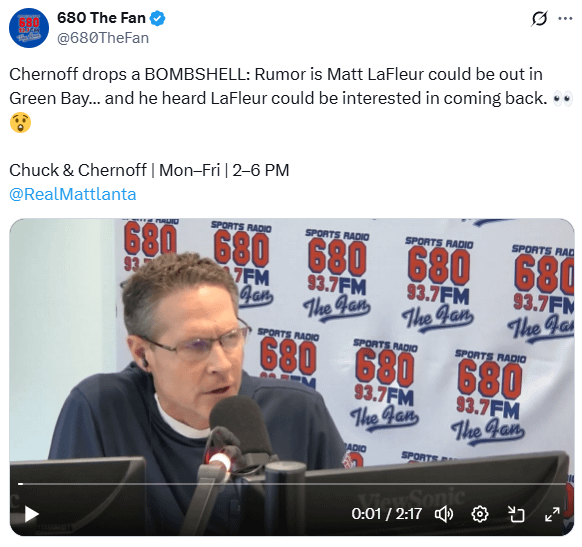Image resolution: width=582 pixels, height=547 pixels.
Task: Open the three-dot more options menu
Action: point(565,18)
